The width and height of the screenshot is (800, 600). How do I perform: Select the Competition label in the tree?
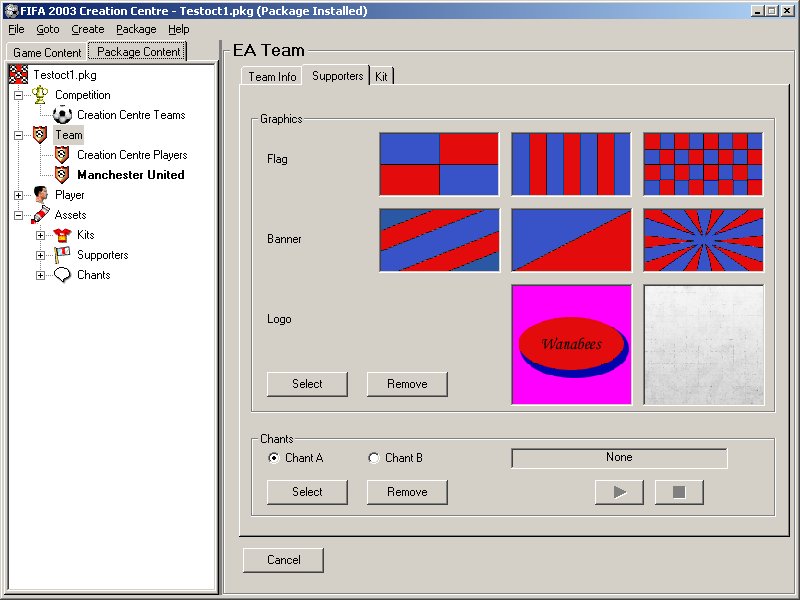(83, 95)
